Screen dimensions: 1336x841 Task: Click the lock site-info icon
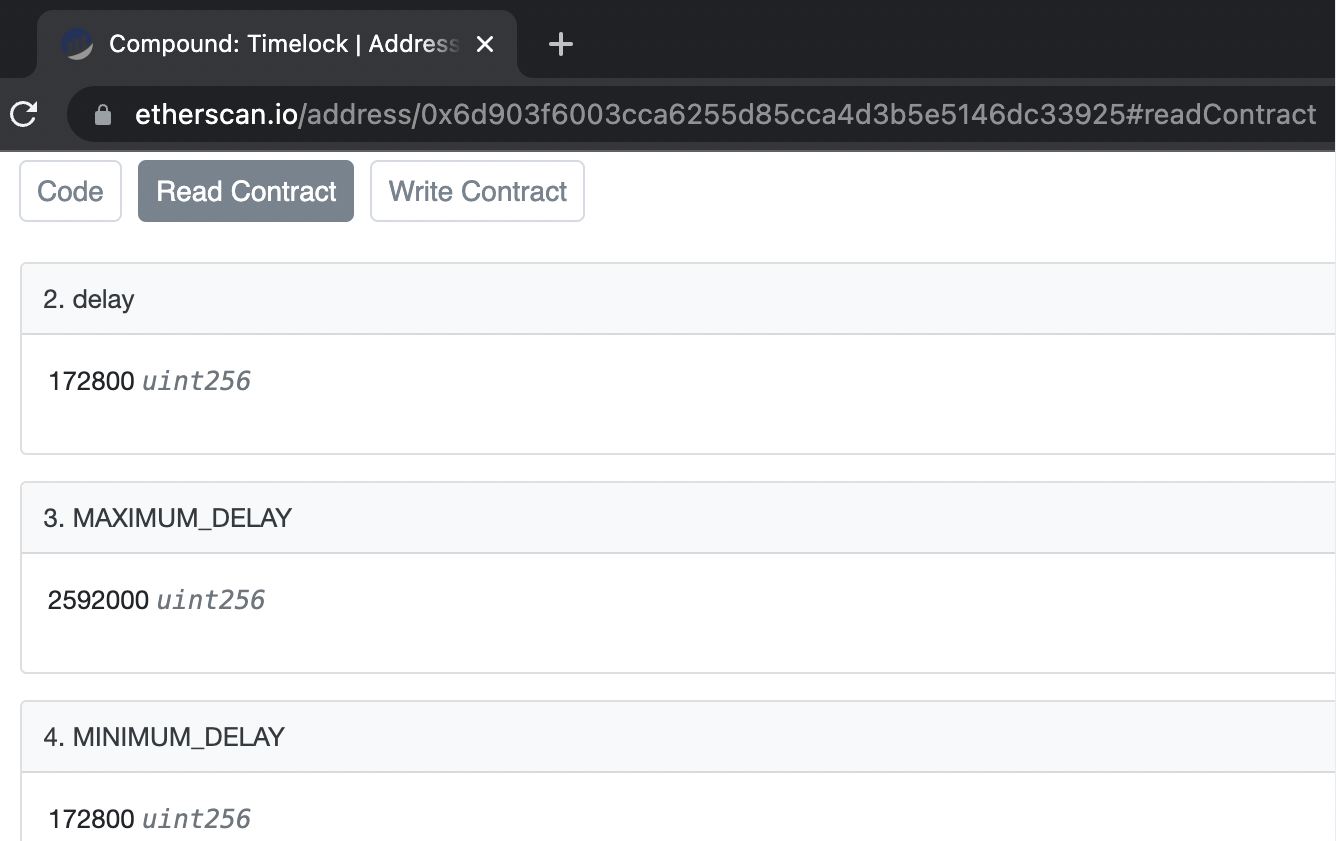[102, 115]
